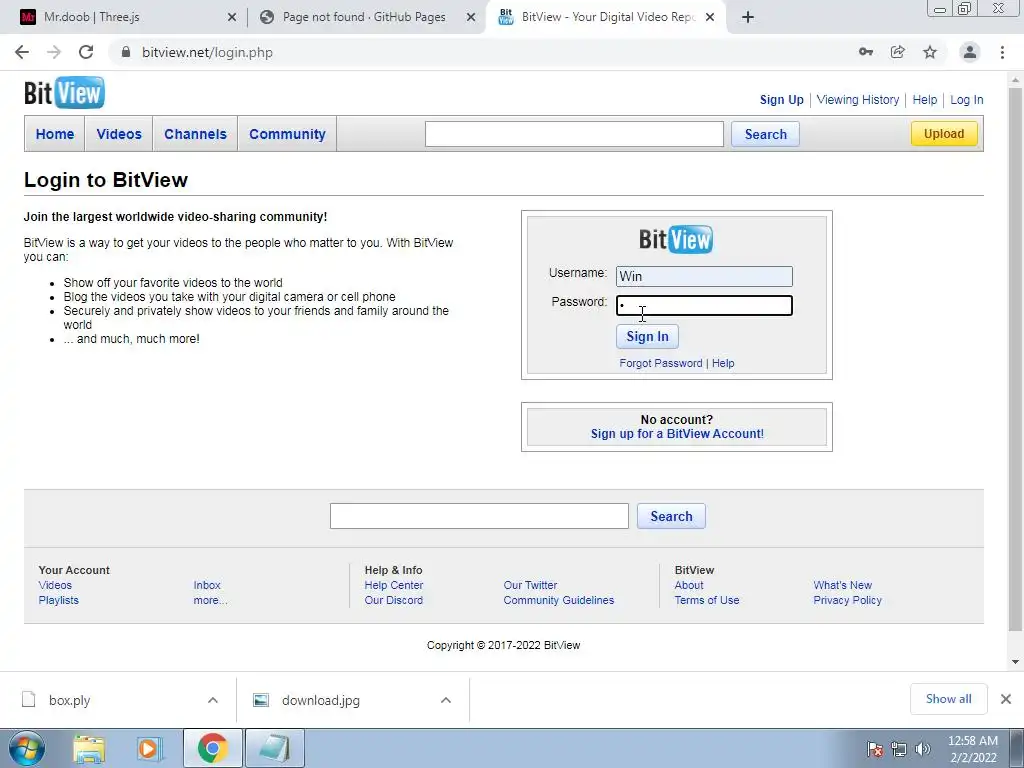The height and width of the screenshot is (768, 1024).
Task: Click the BitView logo in page header
Action: pos(64,93)
